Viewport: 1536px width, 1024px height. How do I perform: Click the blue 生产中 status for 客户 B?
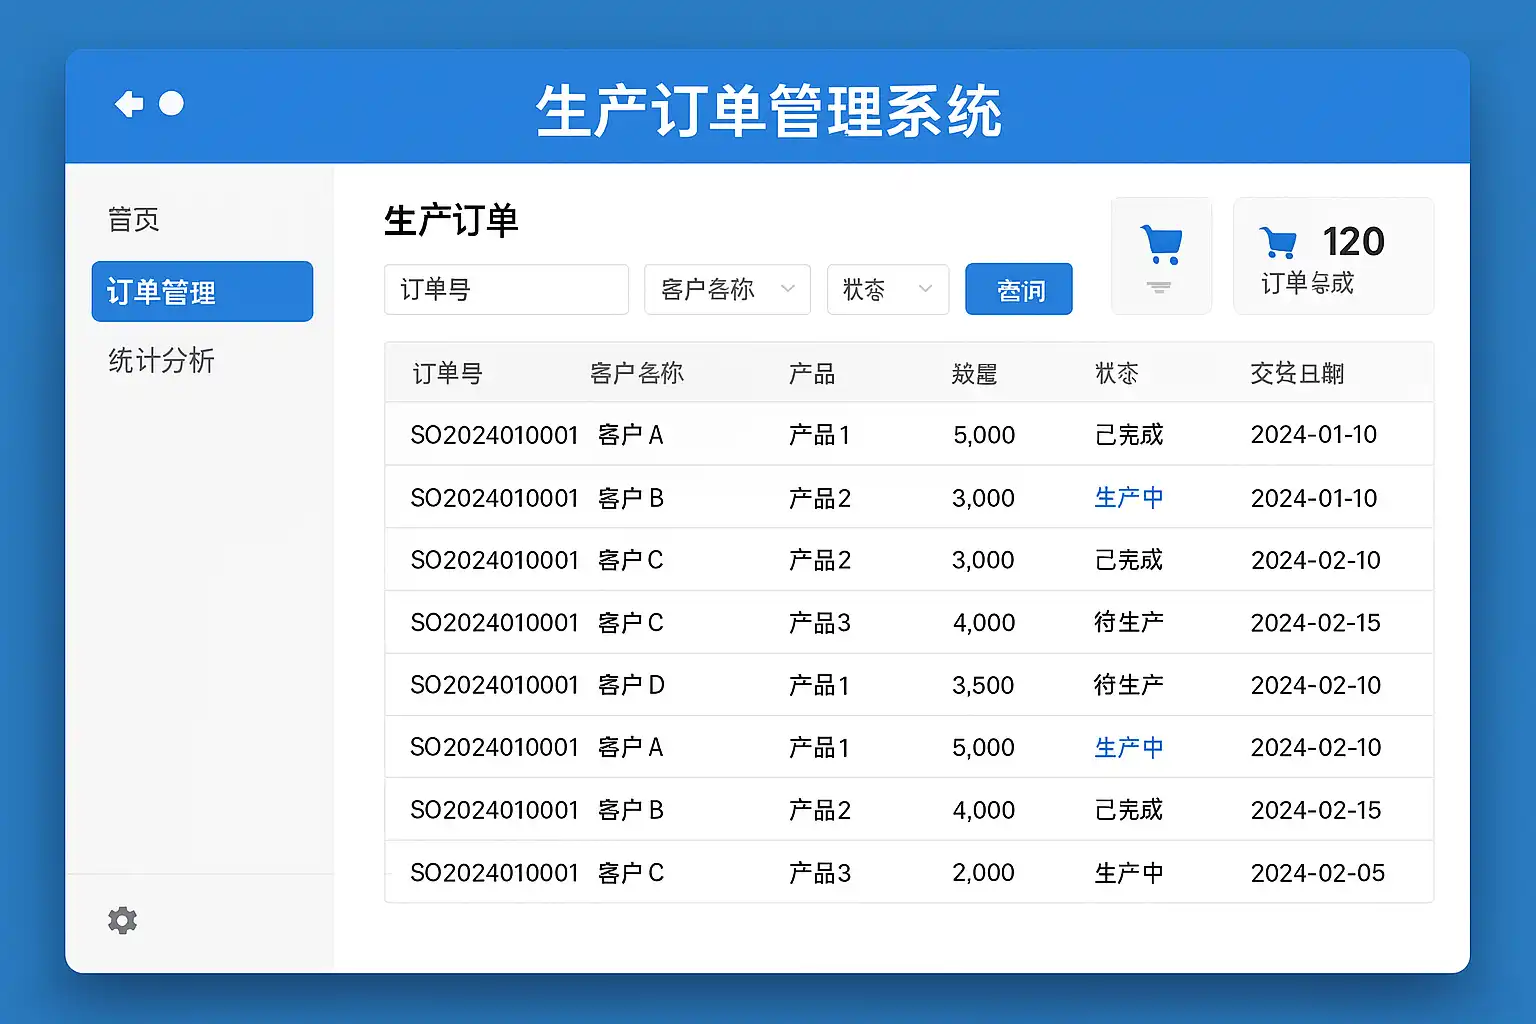tap(1128, 498)
